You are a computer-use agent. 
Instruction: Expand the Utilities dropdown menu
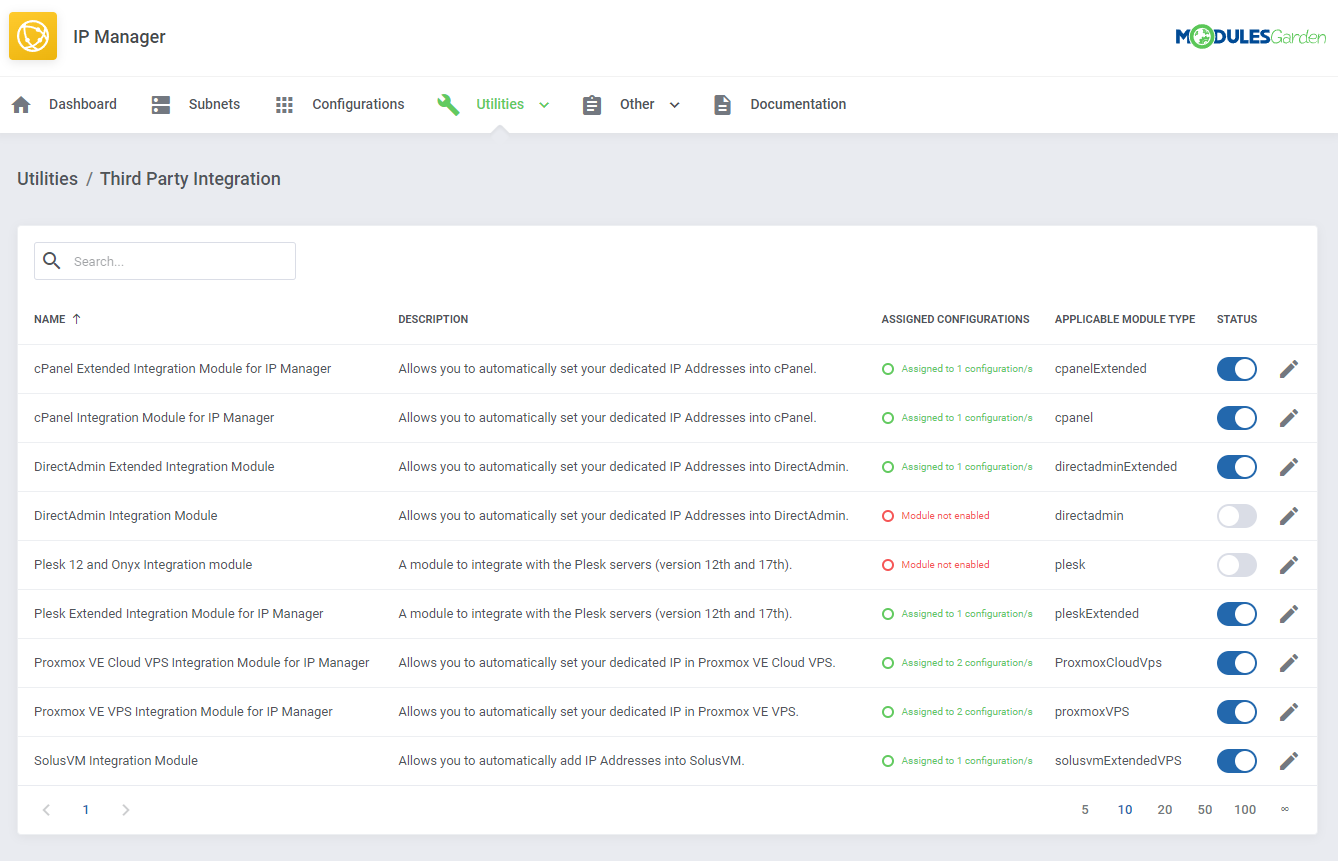point(544,104)
